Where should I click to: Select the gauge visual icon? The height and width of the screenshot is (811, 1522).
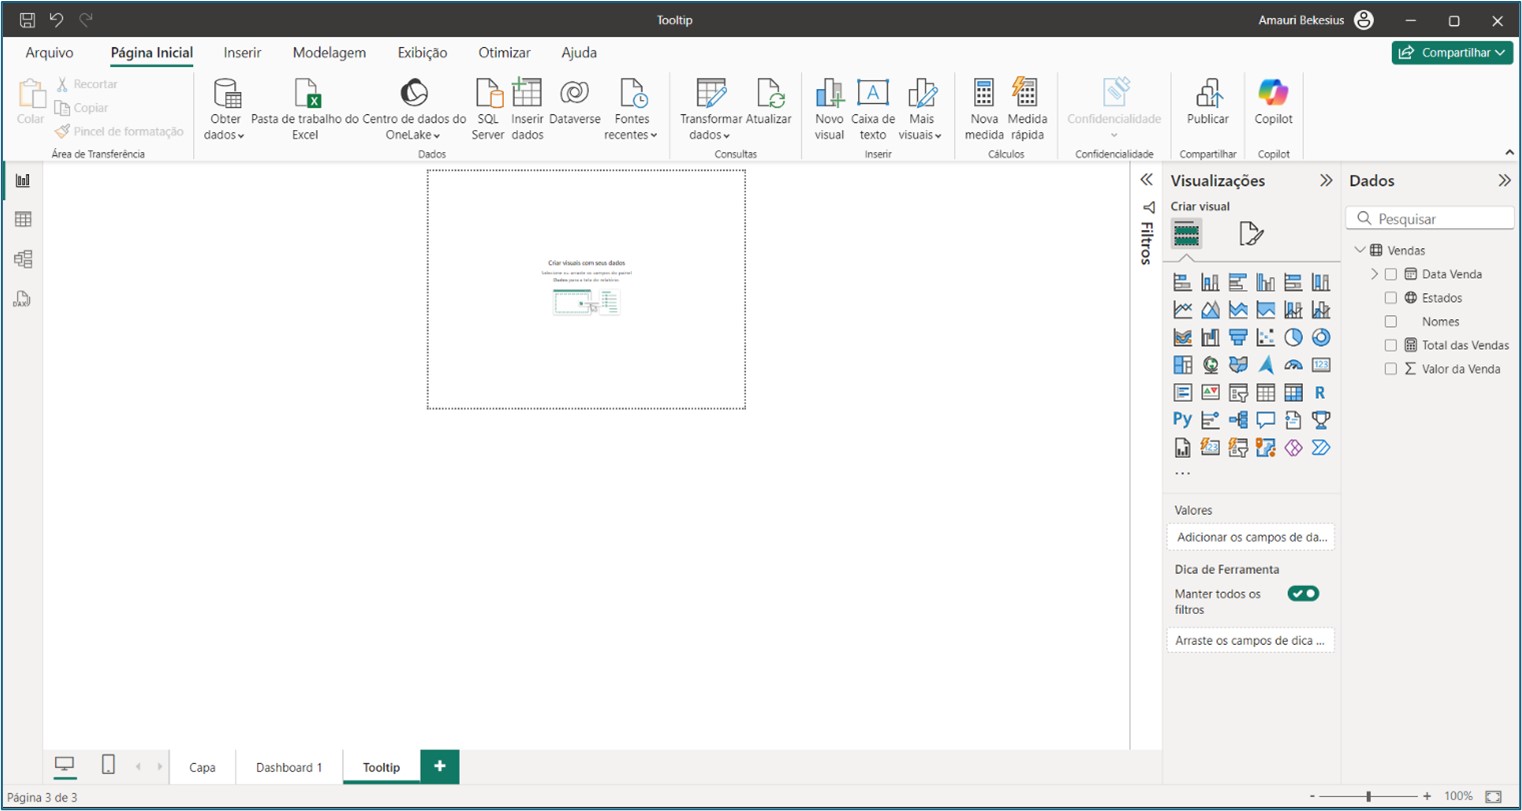pyautogui.click(x=1294, y=364)
